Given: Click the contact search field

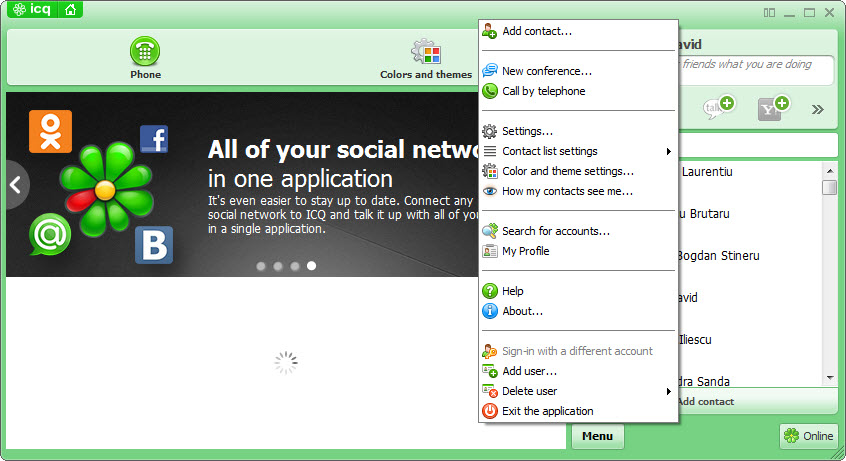Looking at the screenshot, I should (758, 145).
